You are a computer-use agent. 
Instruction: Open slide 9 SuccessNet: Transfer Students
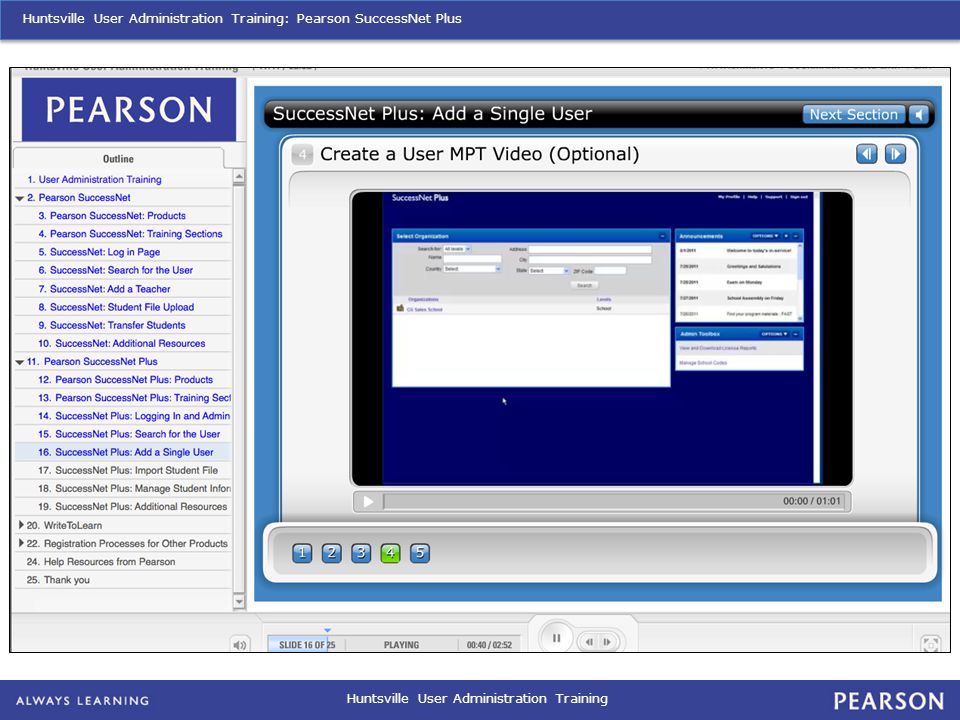click(111, 325)
